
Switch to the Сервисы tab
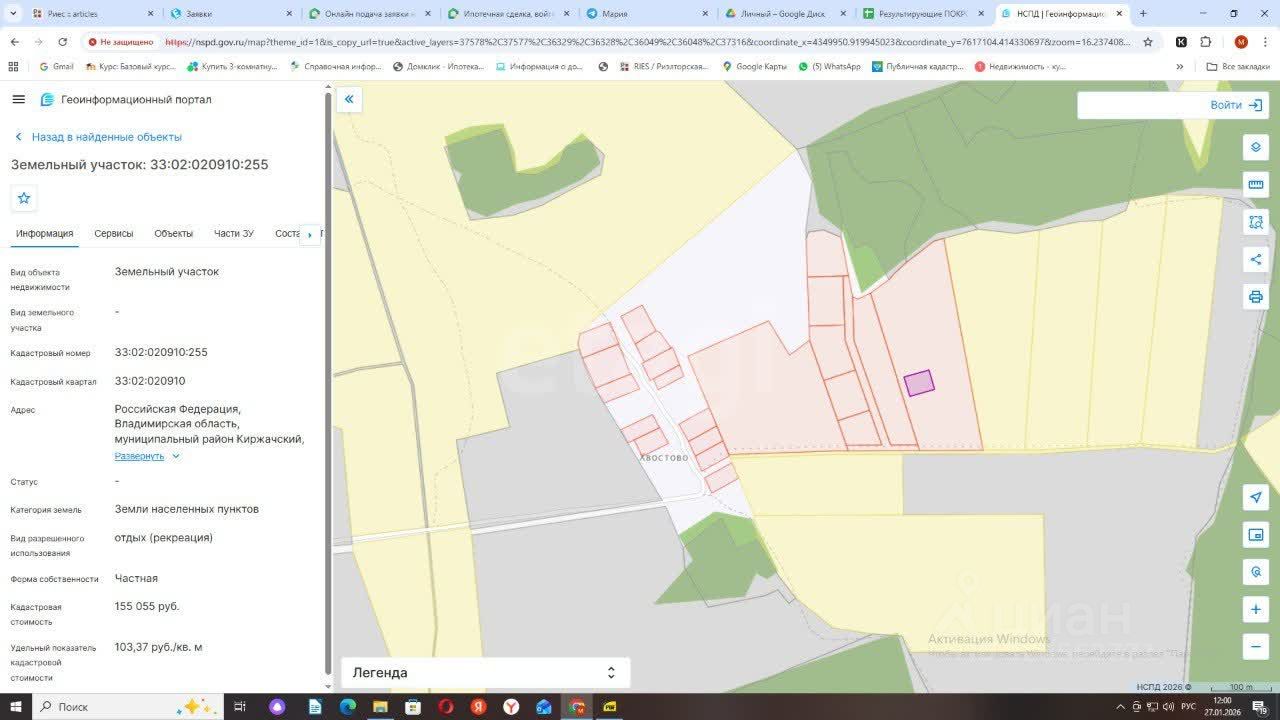(113, 234)
